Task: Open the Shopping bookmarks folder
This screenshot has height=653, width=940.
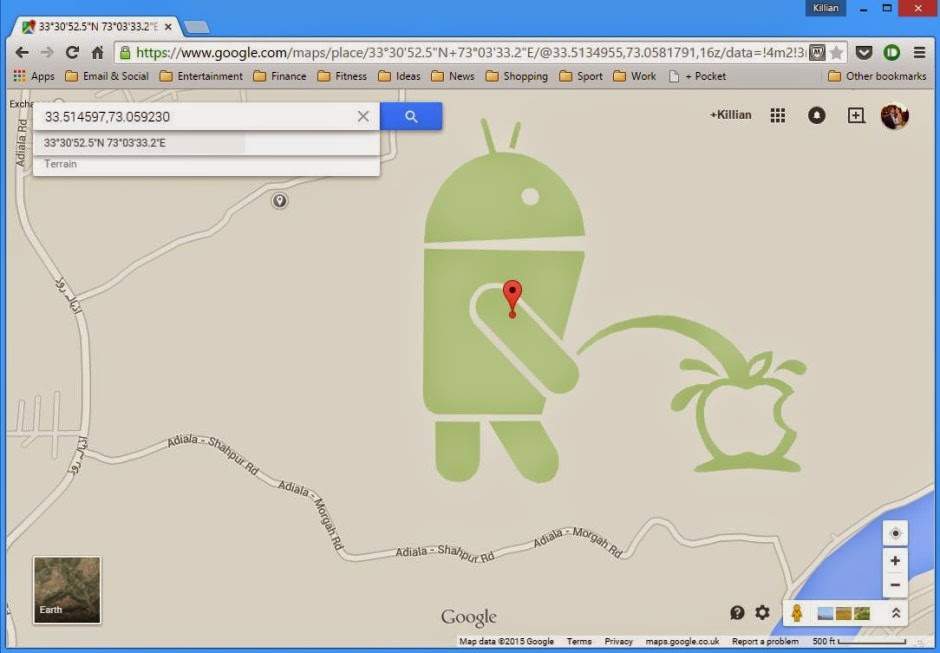Action: click(x=517, y=76)
